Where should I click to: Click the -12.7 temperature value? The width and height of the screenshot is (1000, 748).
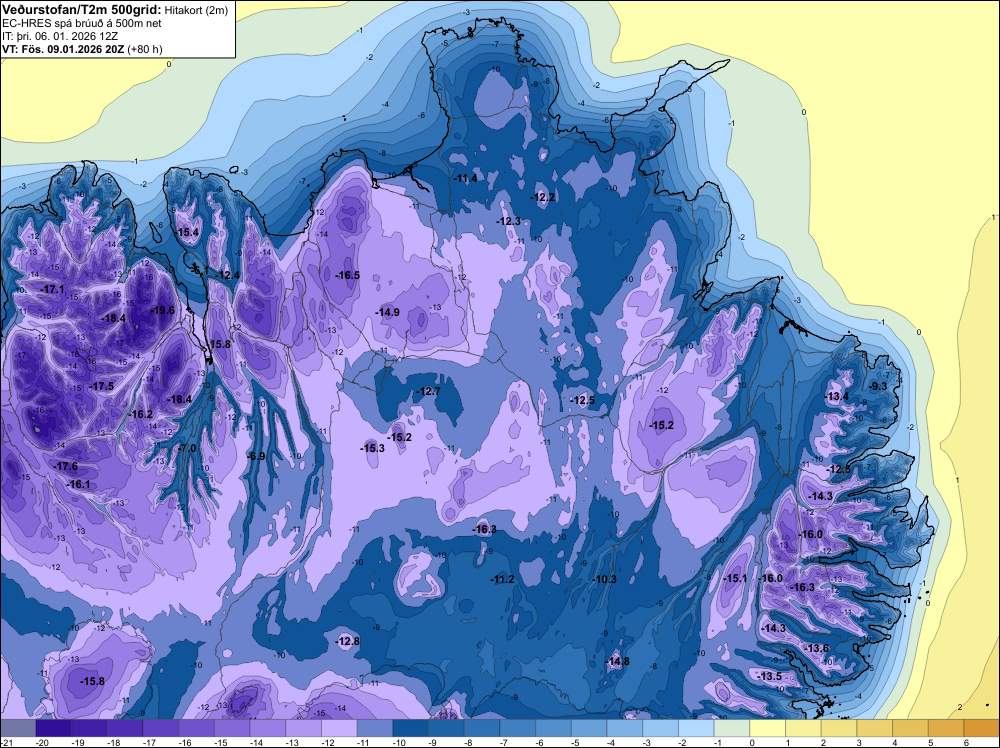[428, 391]
